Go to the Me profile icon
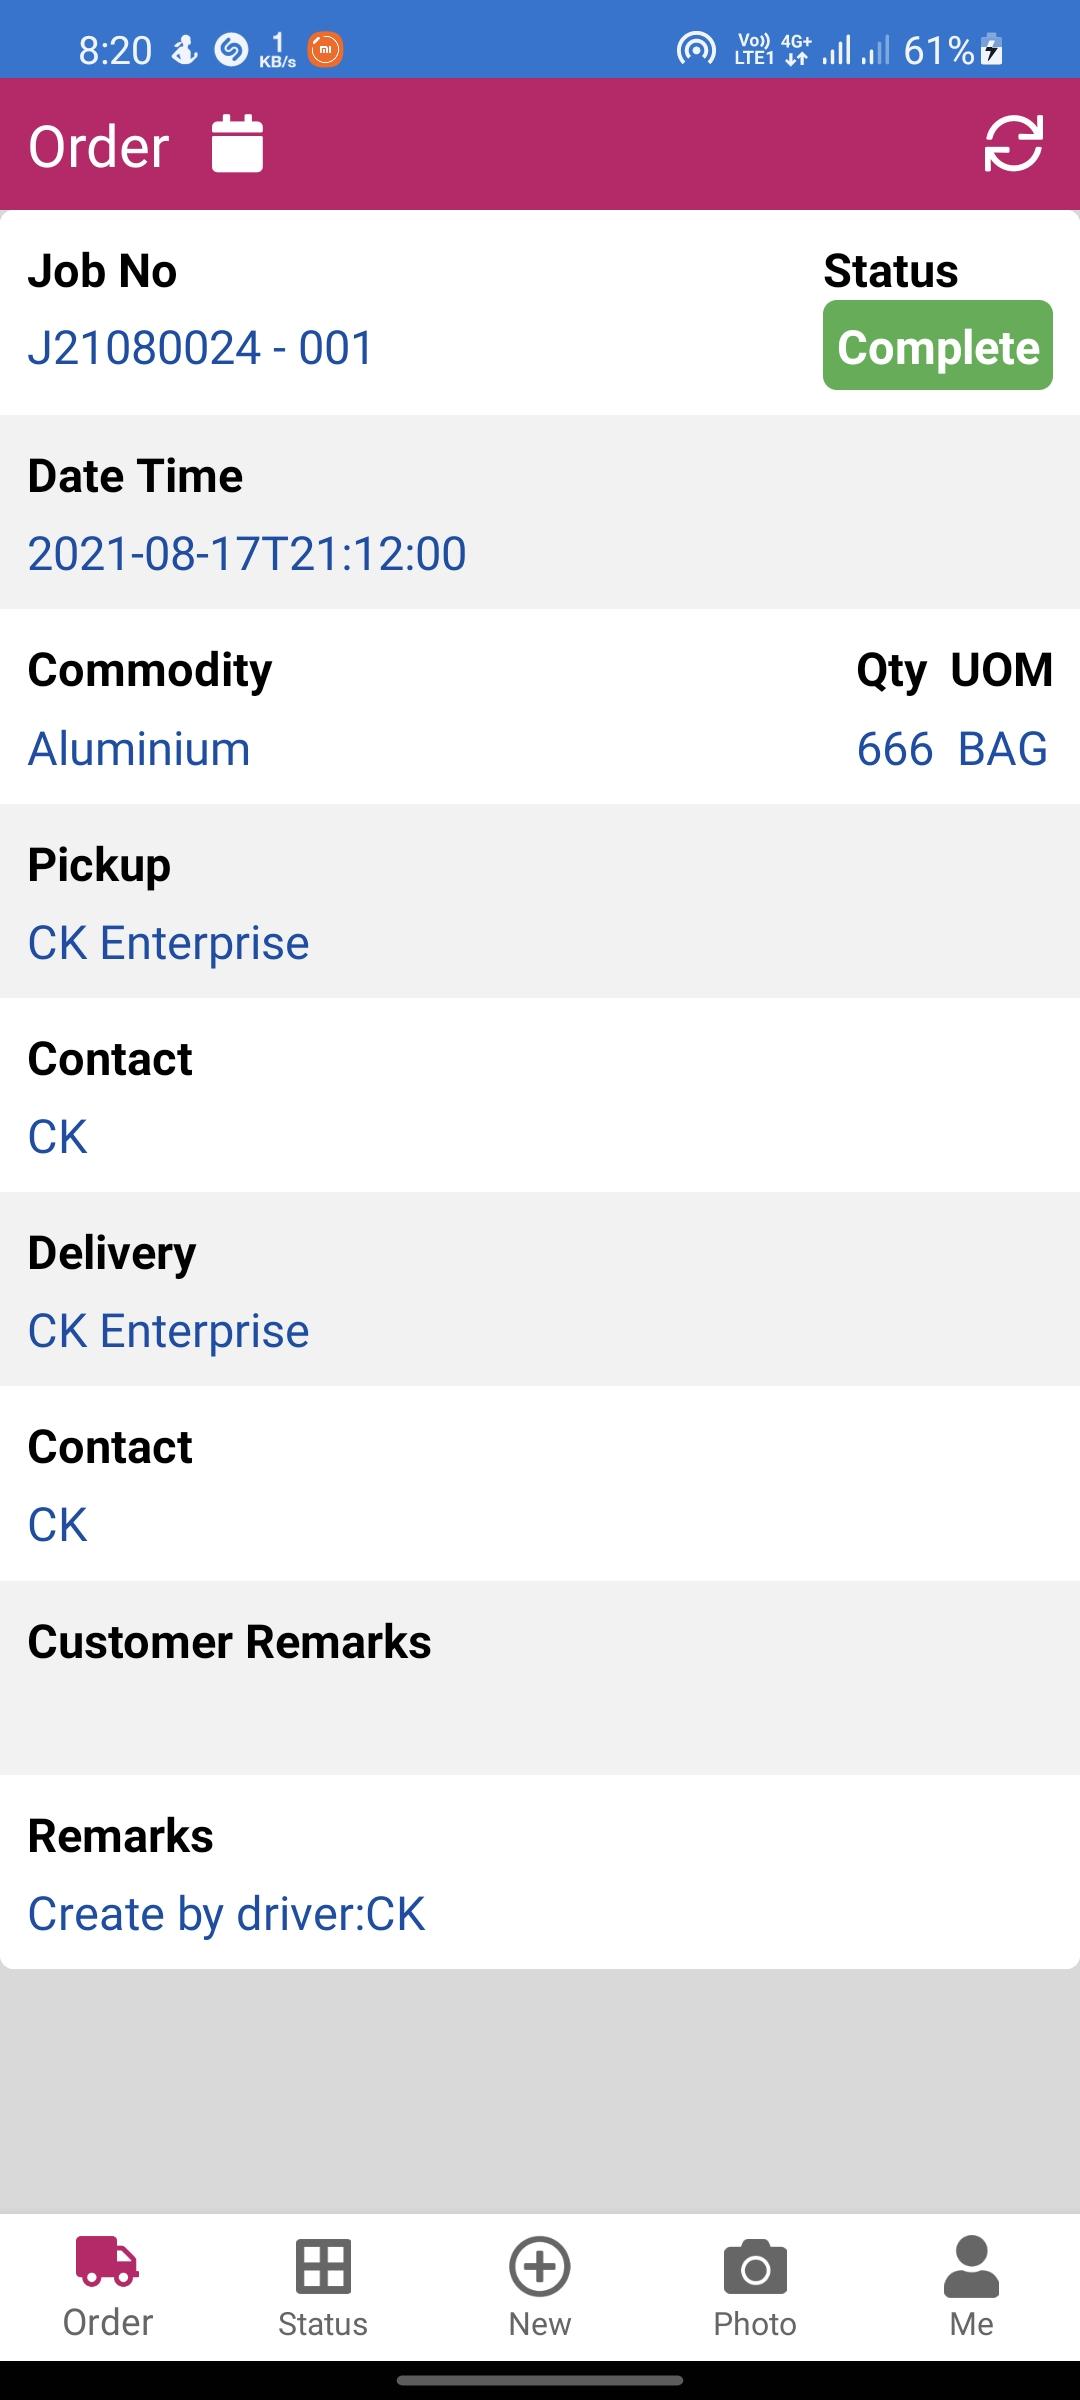 click(x=971, y=2266)
